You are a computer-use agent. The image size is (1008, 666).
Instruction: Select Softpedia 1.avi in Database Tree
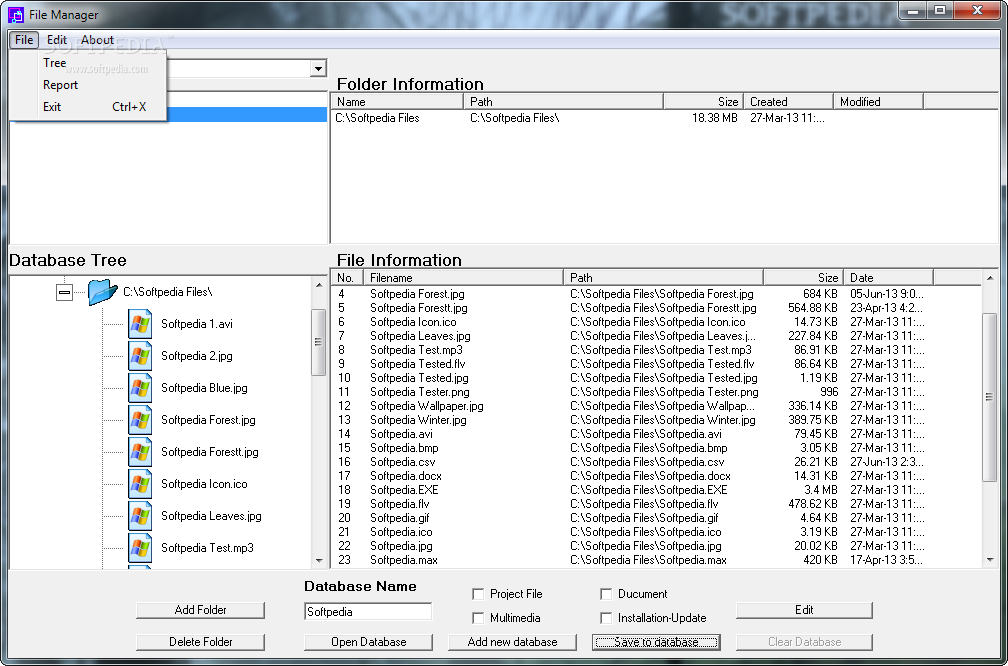tap(197, 324)
